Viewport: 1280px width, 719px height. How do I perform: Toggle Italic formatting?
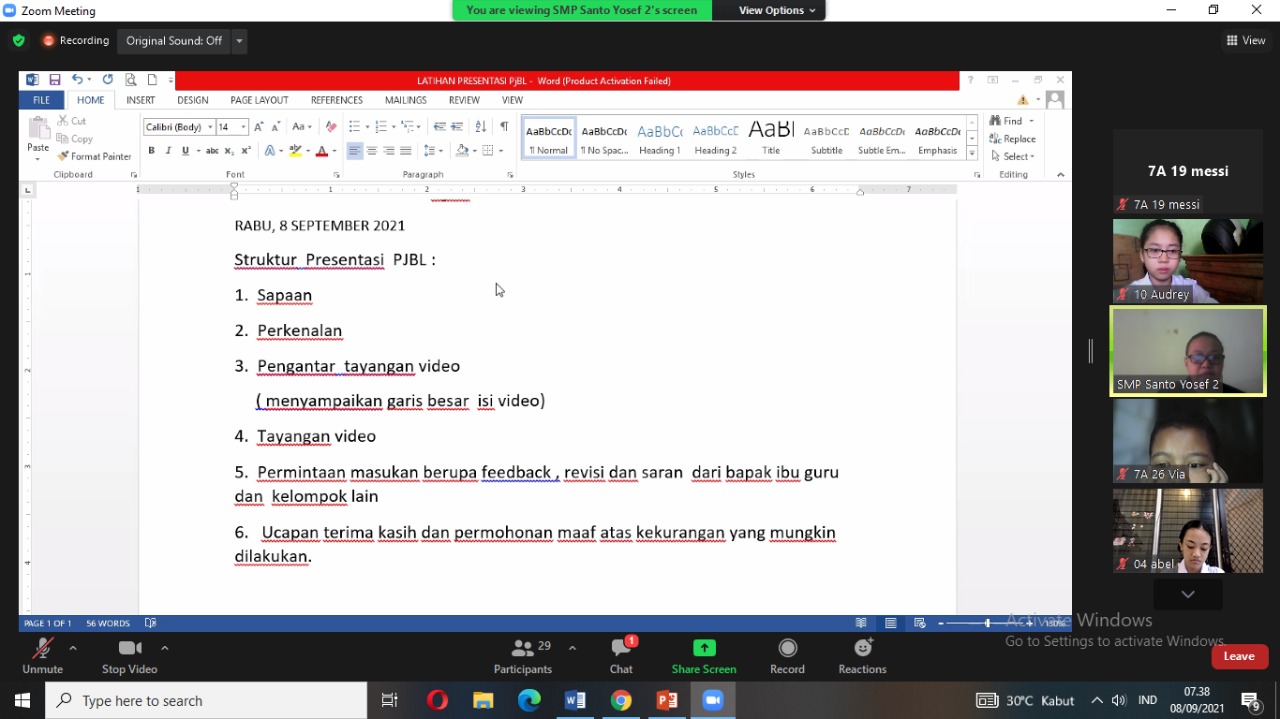(168, 151)
